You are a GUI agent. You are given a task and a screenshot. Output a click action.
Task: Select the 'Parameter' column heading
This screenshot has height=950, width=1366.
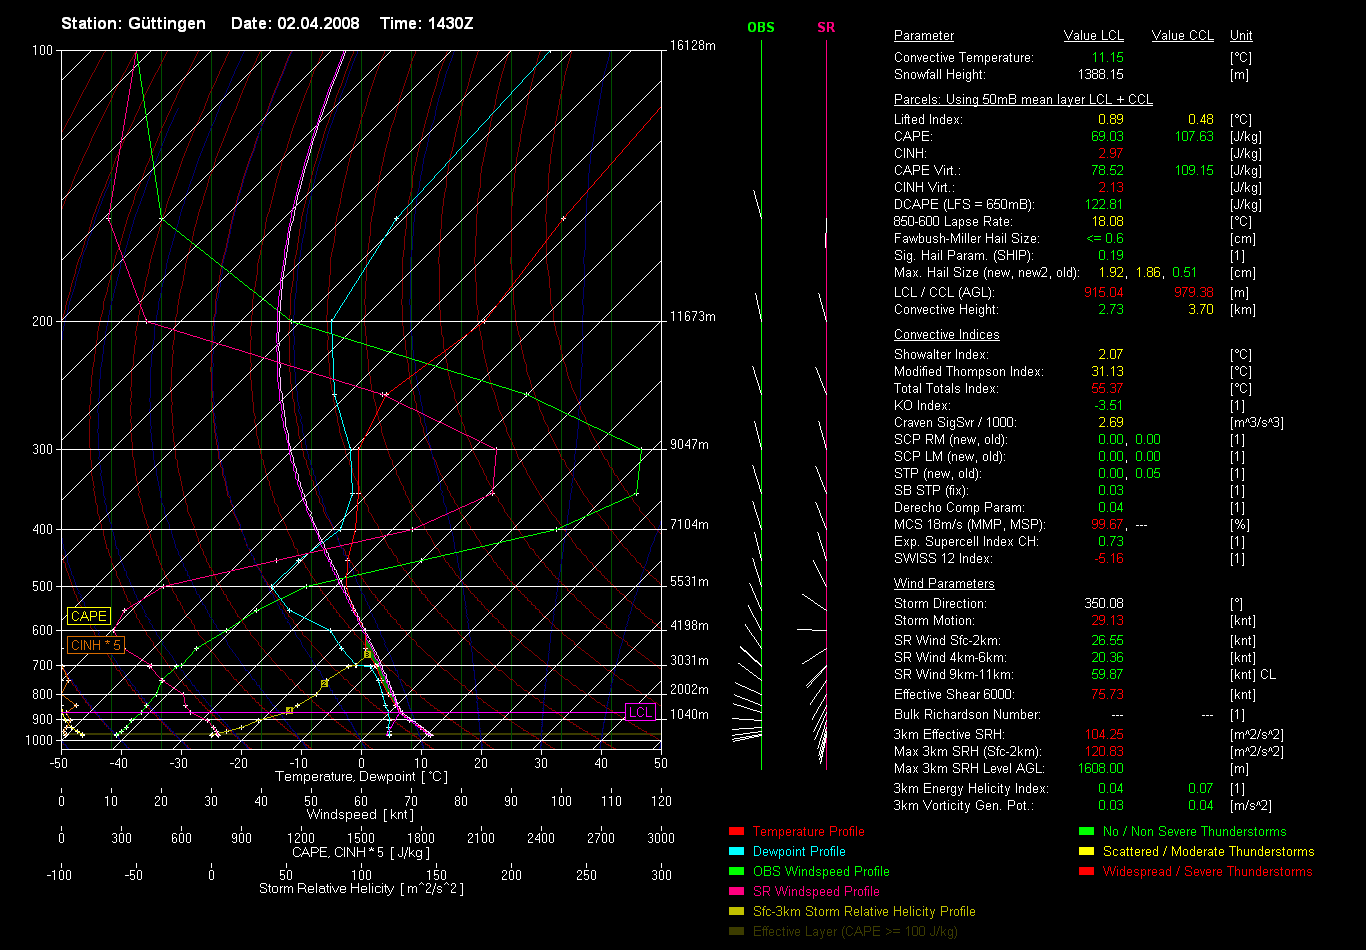point(924,36)
